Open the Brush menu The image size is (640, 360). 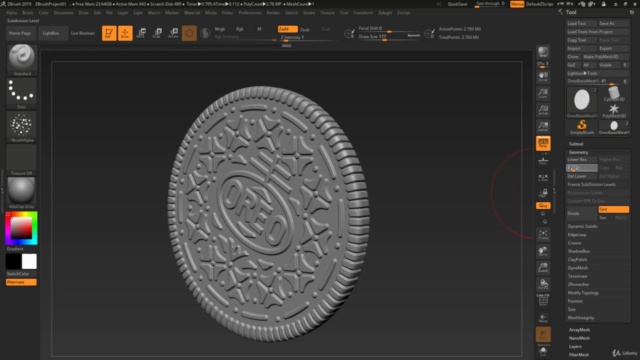point(28,13)
